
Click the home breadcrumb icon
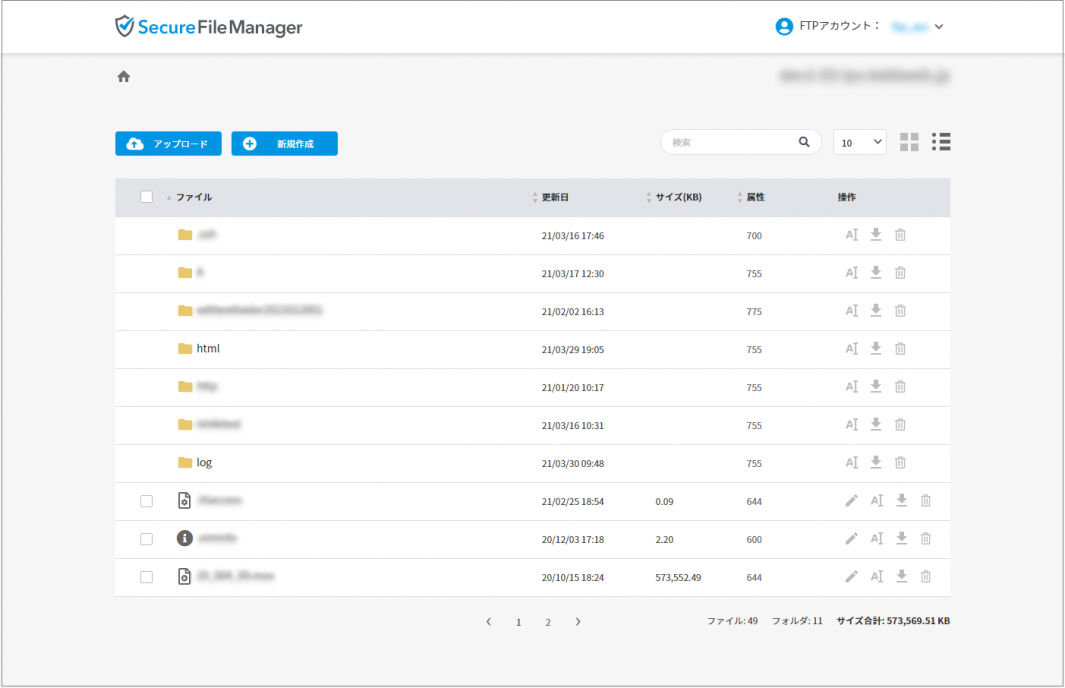coord(124,77)
